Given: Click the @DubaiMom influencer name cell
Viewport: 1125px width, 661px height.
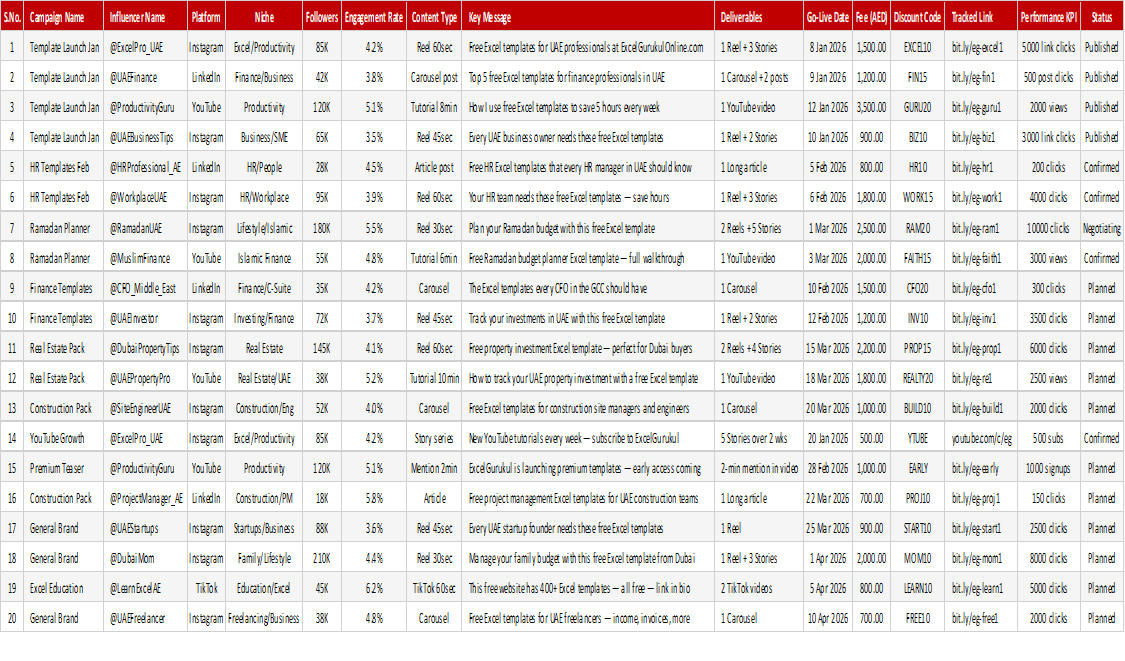Looking at the screenshot, I should click(x=146, y=558).
